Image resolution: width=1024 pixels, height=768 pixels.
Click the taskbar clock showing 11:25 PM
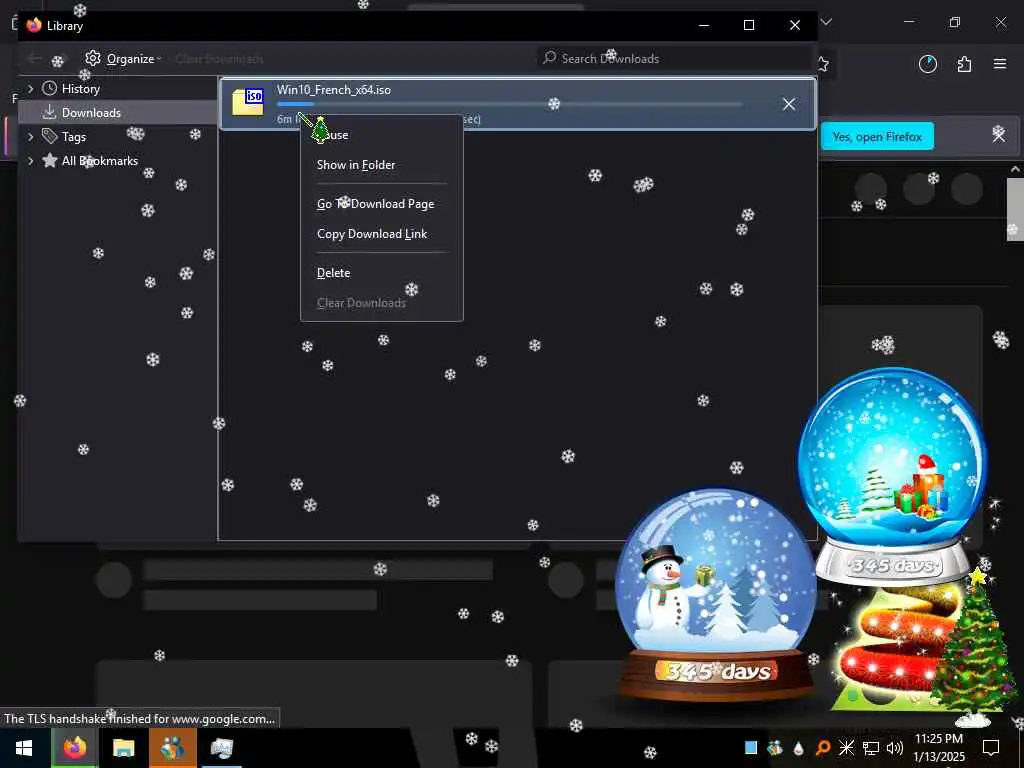pos(938,748)
